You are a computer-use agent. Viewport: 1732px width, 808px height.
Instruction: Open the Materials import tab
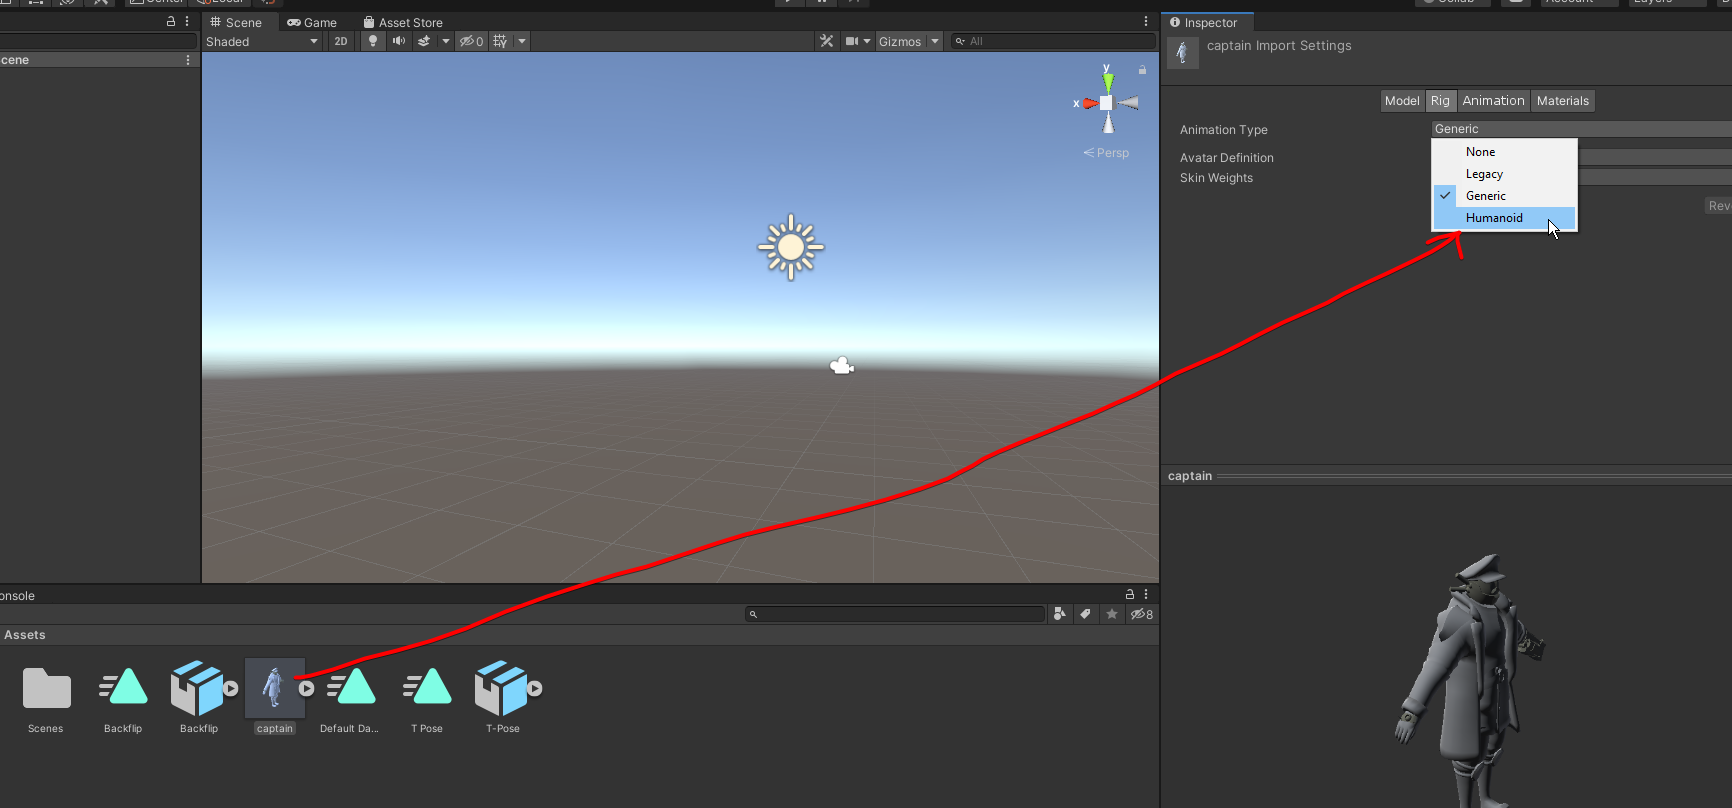1563,101
